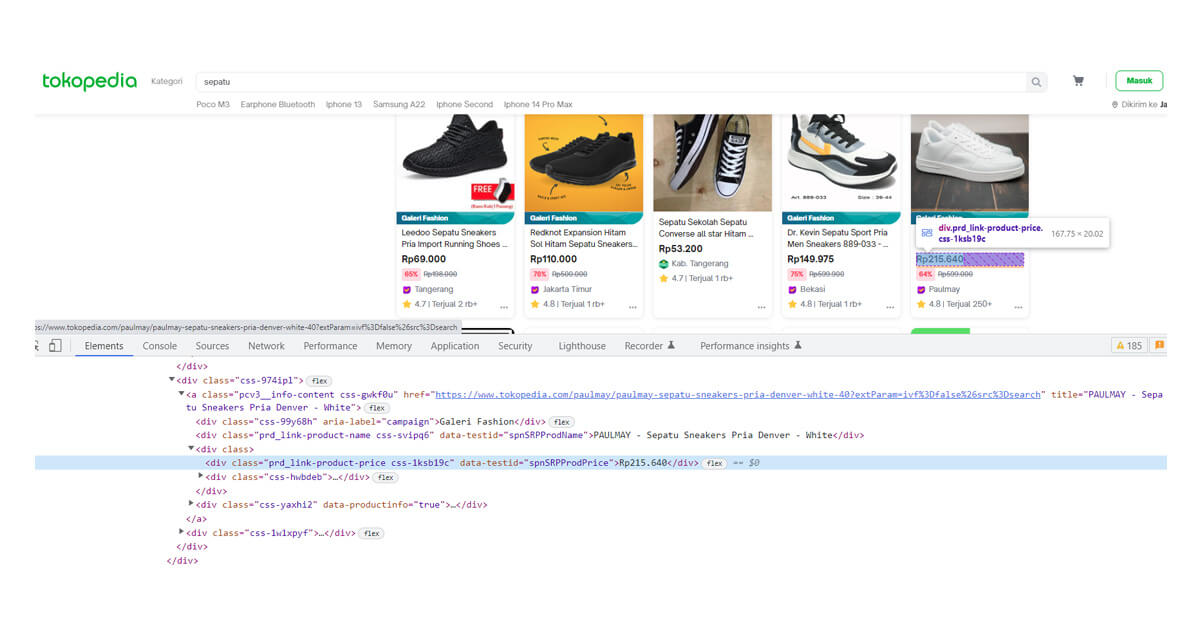The image size is (1202, 634).
Task: Open three-dot menu on Converse all star card
Action: [761, 307]
